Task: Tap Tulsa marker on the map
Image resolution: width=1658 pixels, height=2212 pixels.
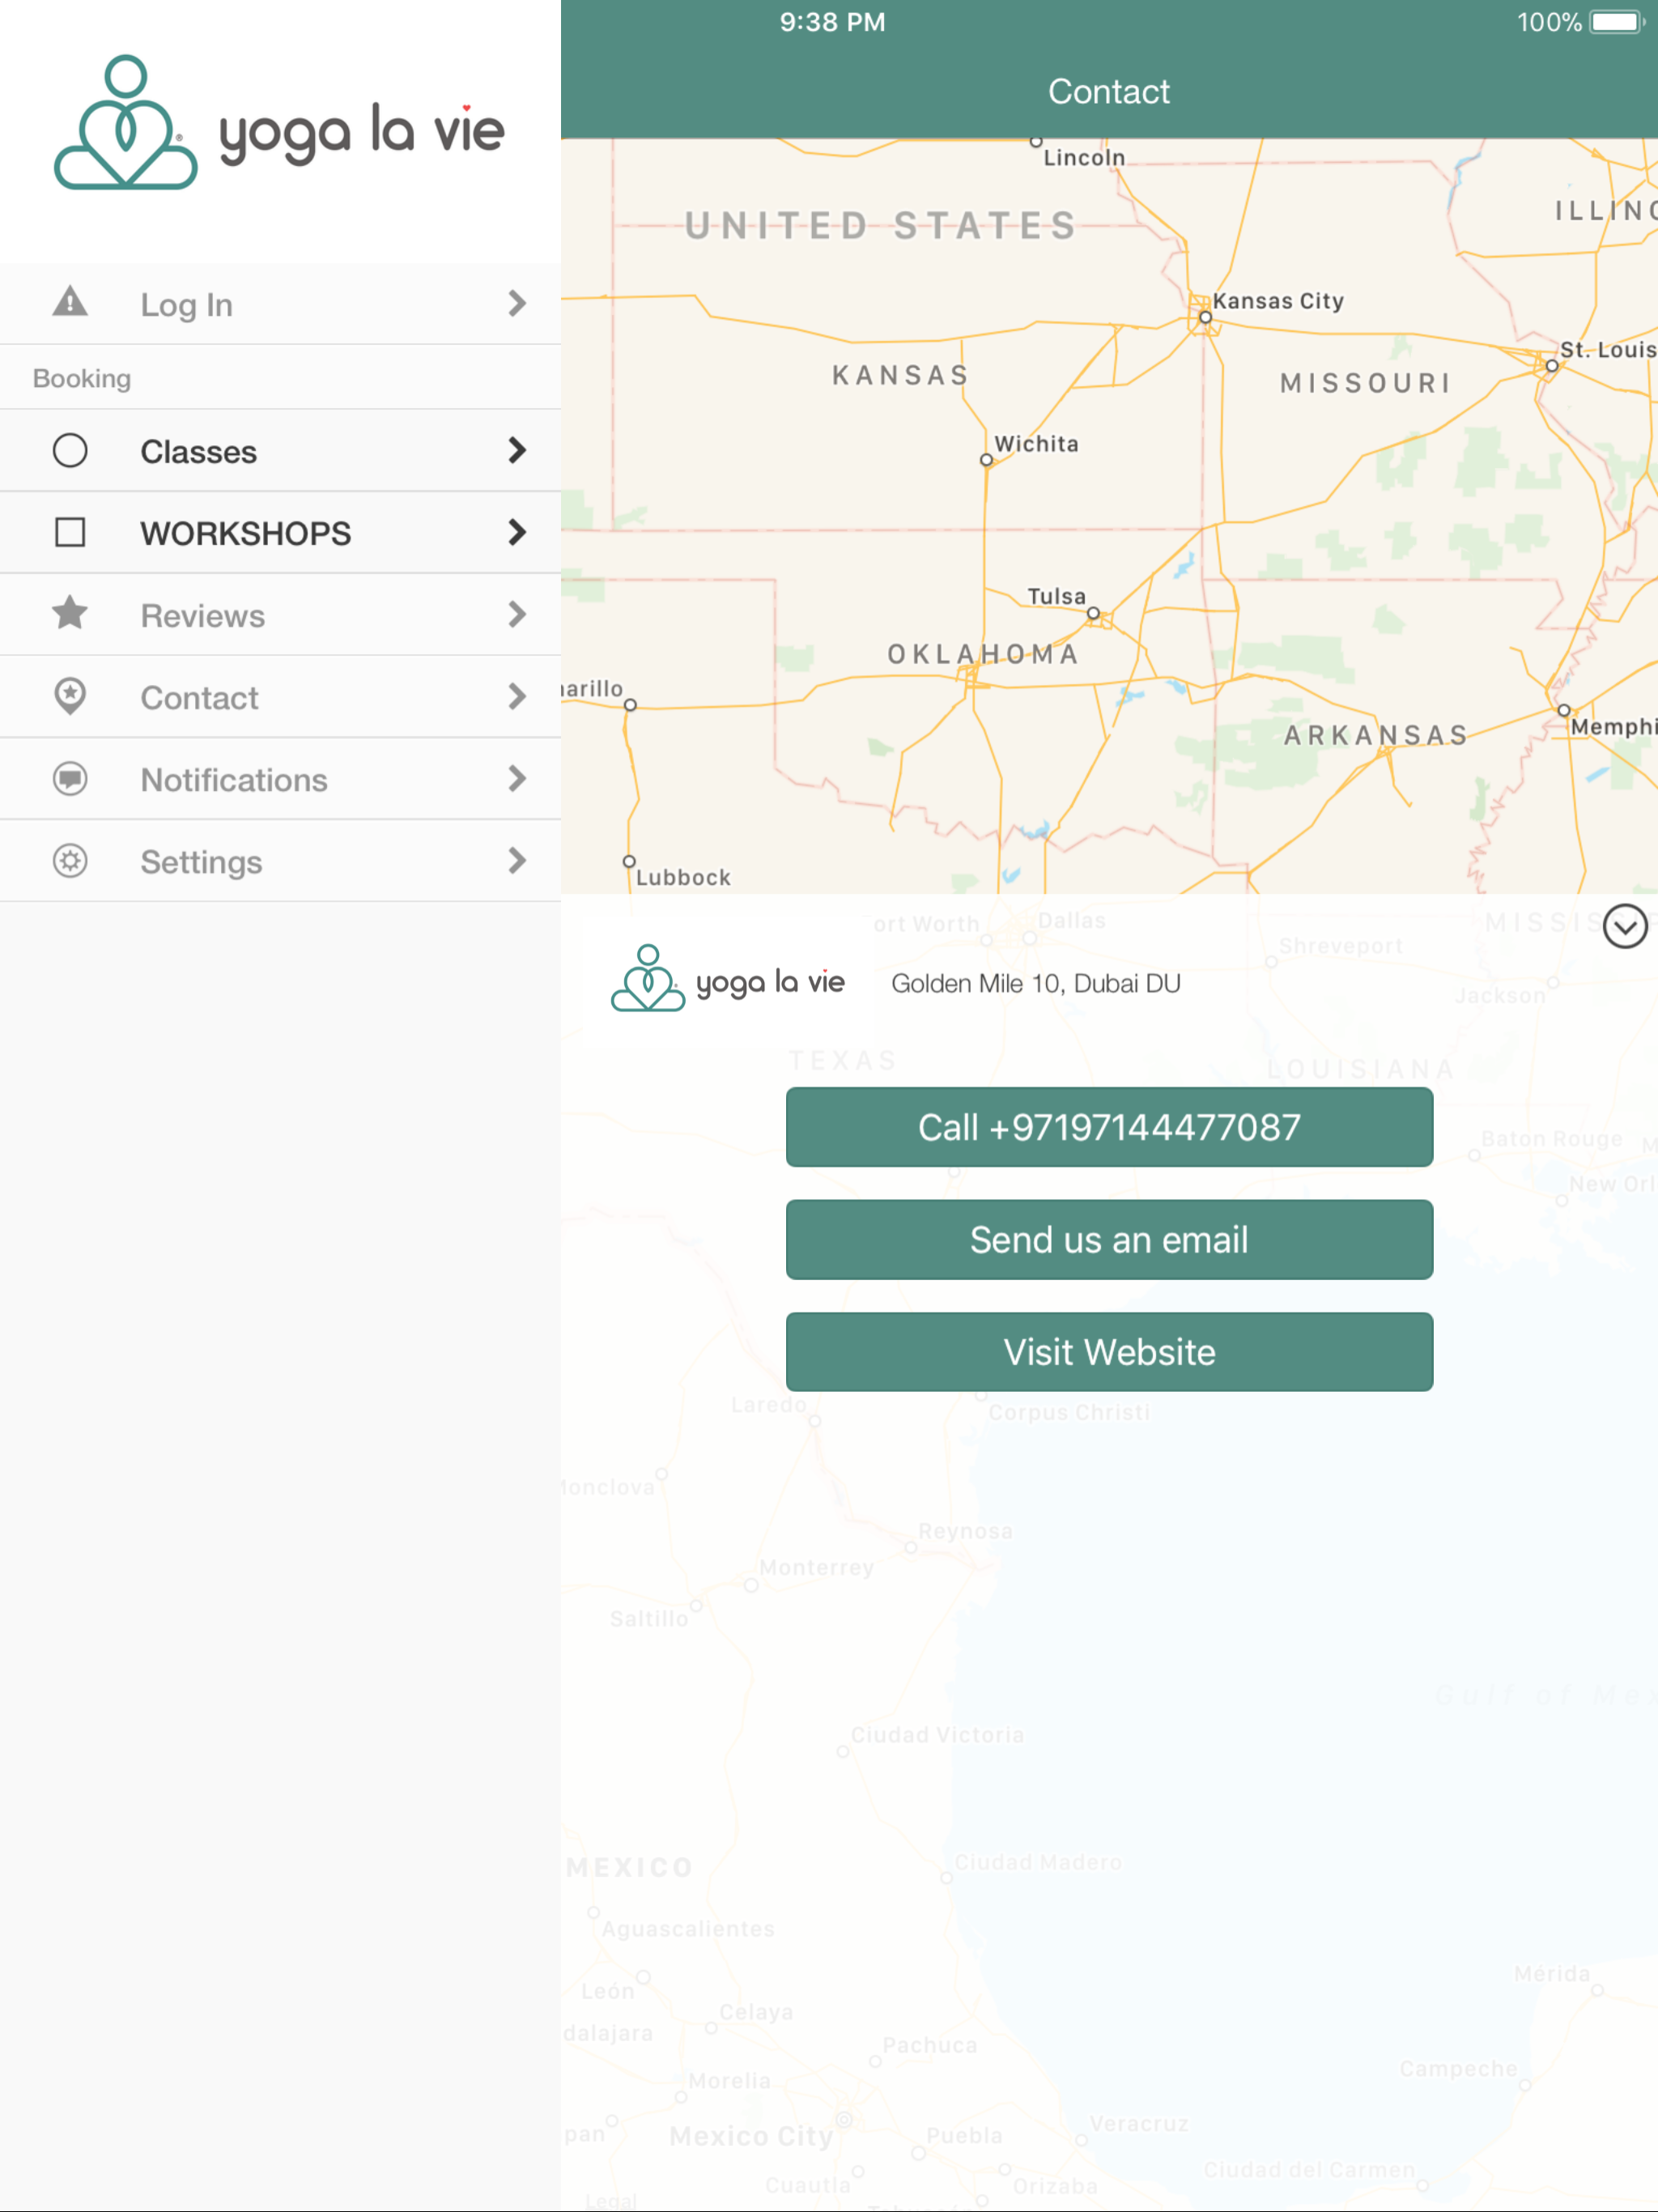Action: (x=1093, y=613)
